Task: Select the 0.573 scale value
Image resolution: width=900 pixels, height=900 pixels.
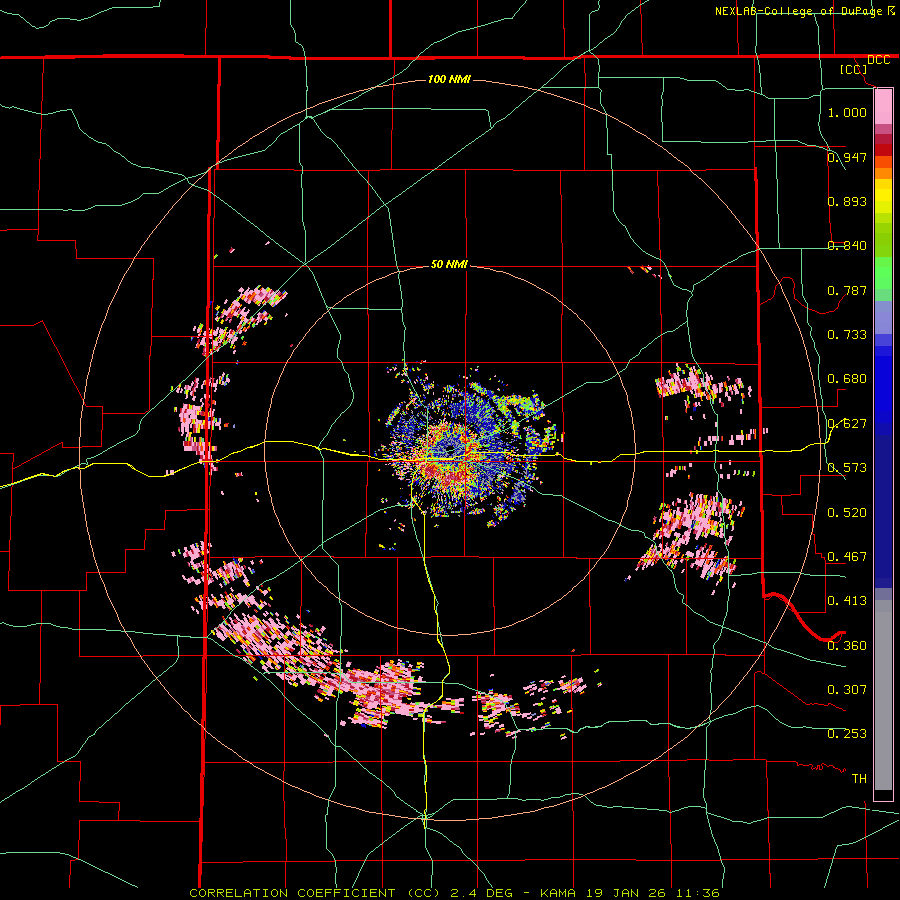Action: click(x=847, y=467)
